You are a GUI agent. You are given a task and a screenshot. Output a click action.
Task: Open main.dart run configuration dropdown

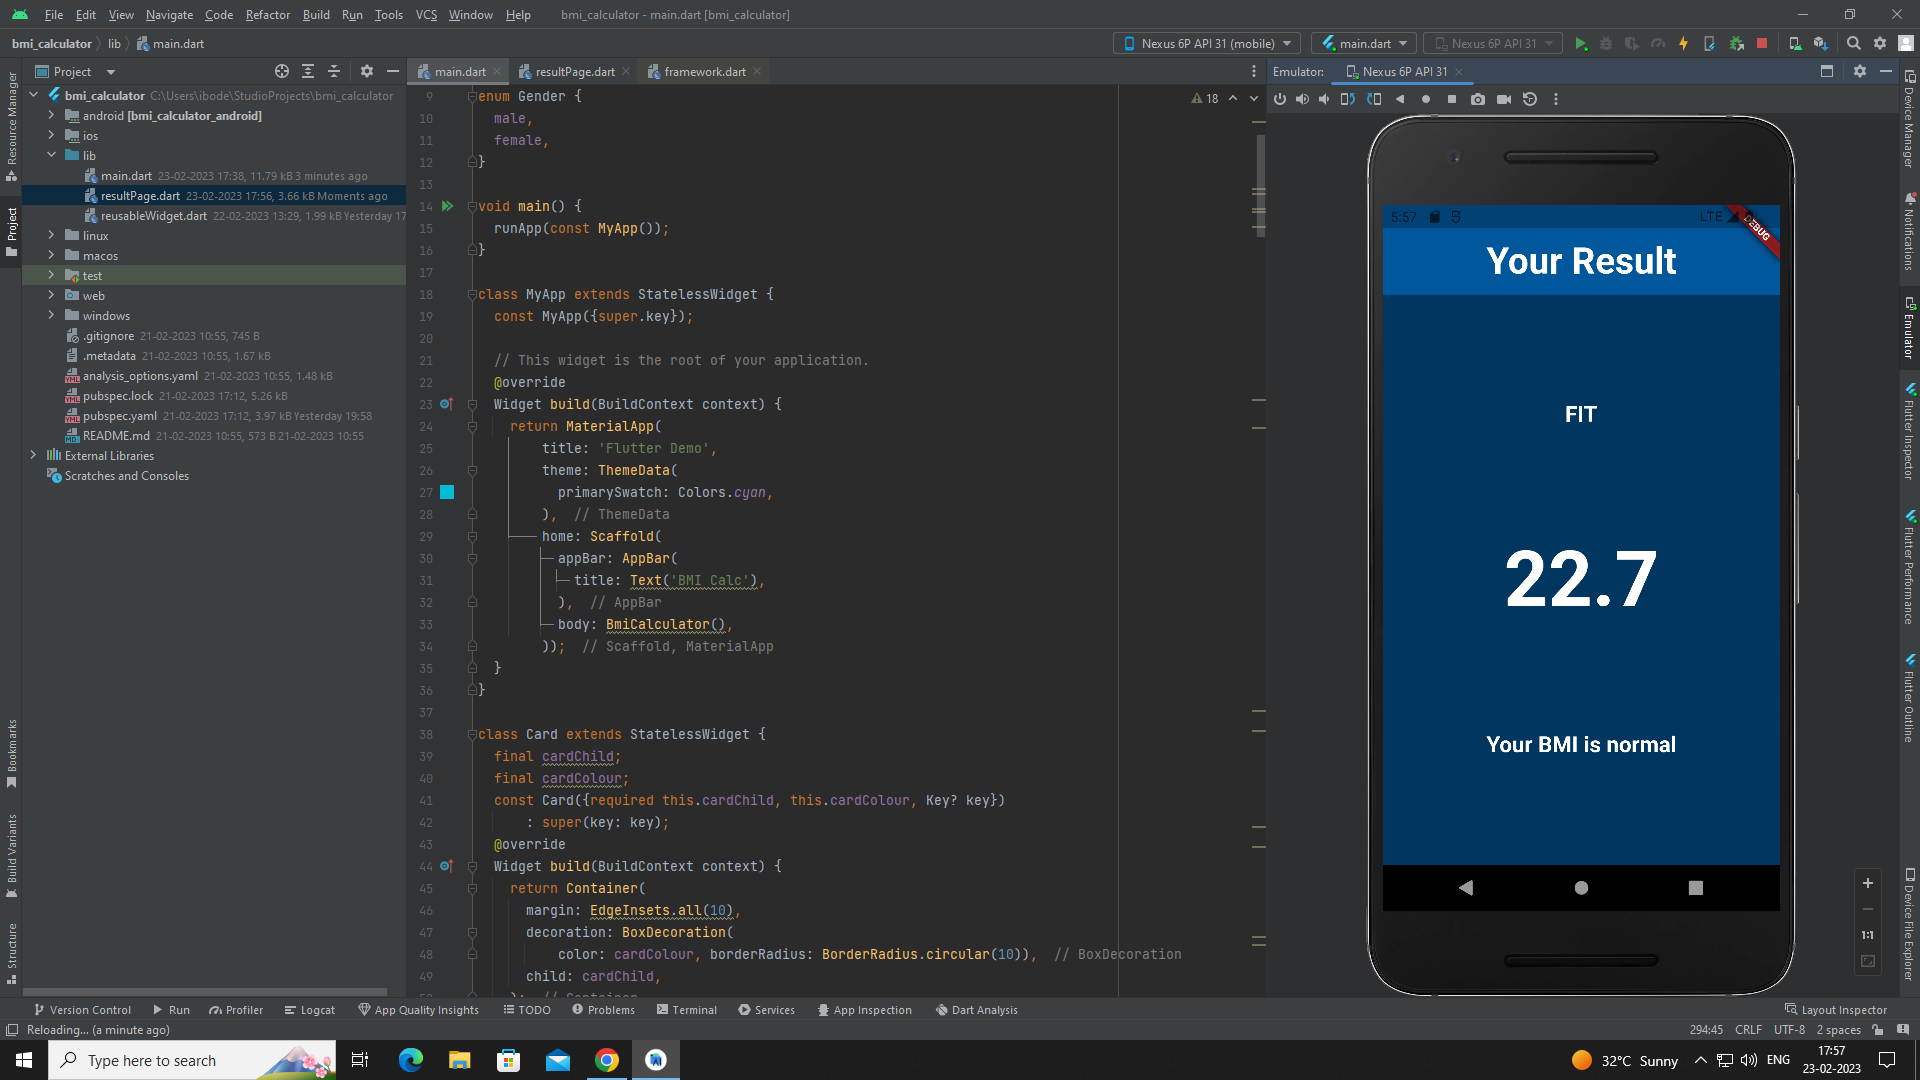click(1364, 44)
